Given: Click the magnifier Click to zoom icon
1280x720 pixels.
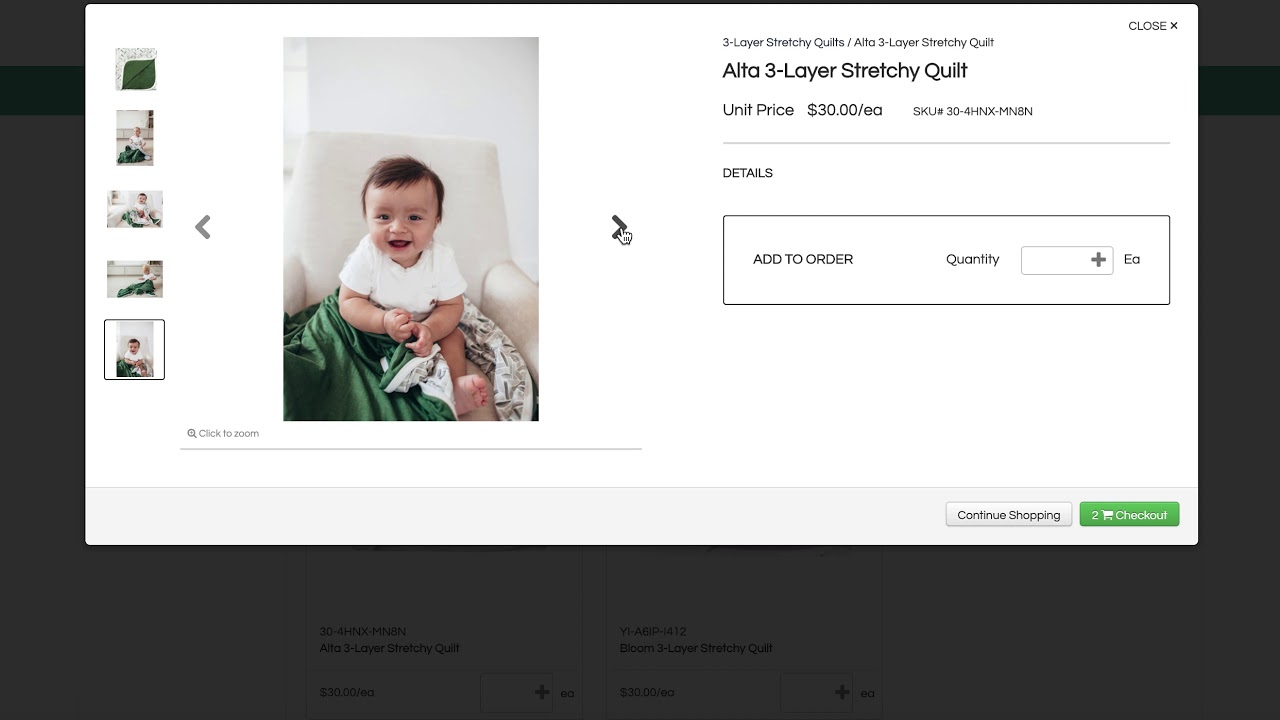Looking at the screenshot, I should pyautogui.click(x=192, y=434).
